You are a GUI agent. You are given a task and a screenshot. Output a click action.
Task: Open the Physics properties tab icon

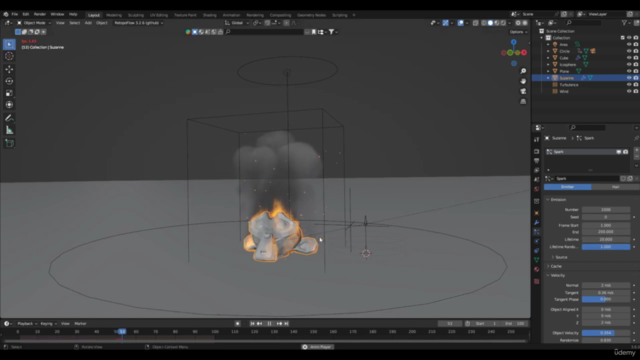coord(536,241)
